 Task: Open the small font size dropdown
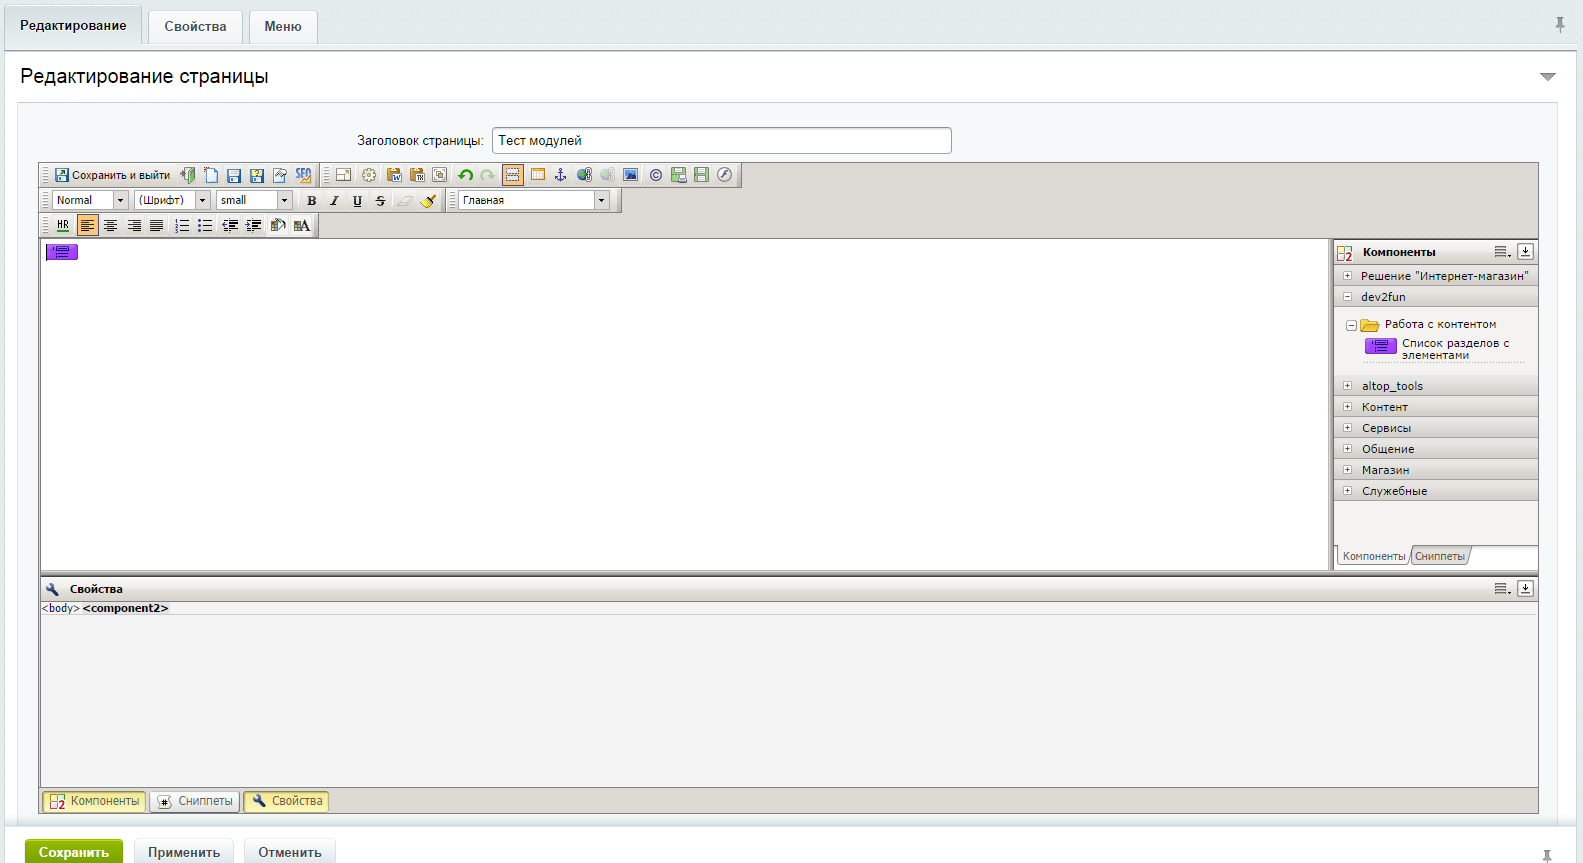click(x=284, y=201)
